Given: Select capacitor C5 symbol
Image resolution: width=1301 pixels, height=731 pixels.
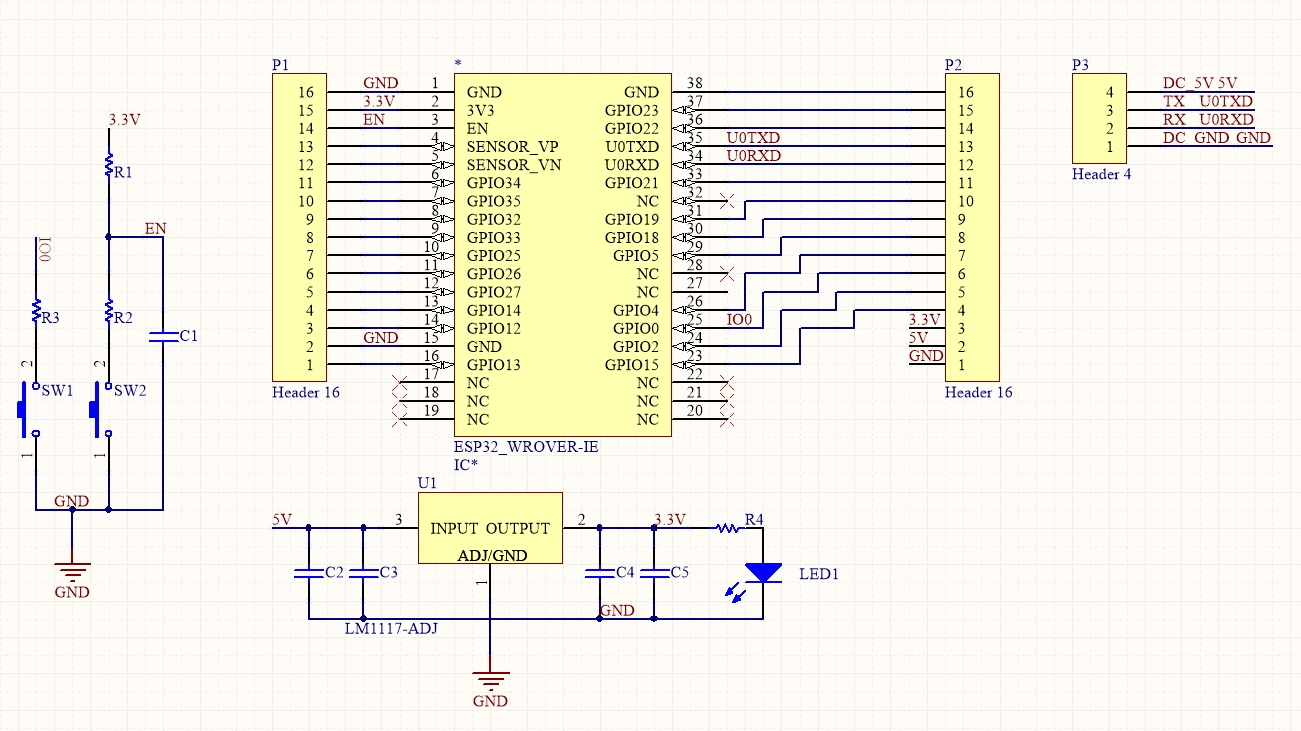Looking at the screenshot, I should (654, 573).
